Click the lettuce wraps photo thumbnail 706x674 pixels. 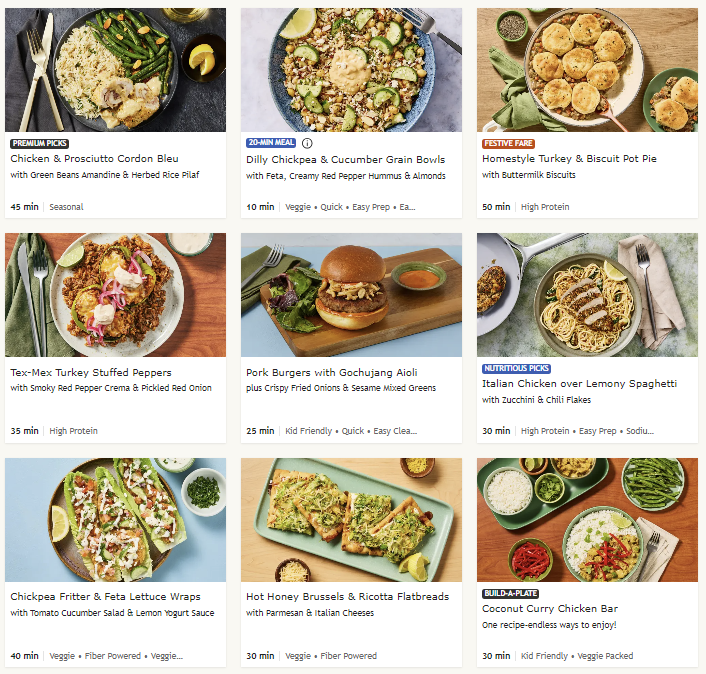tap(115, 520)
